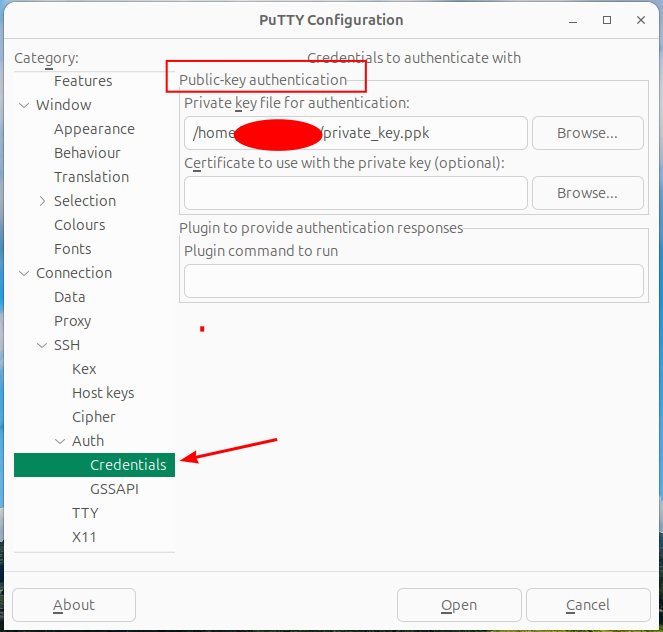The width and height of the screenshot is (663, 632).
Task: Go to the Colours settings category
Action: point(79,225)
